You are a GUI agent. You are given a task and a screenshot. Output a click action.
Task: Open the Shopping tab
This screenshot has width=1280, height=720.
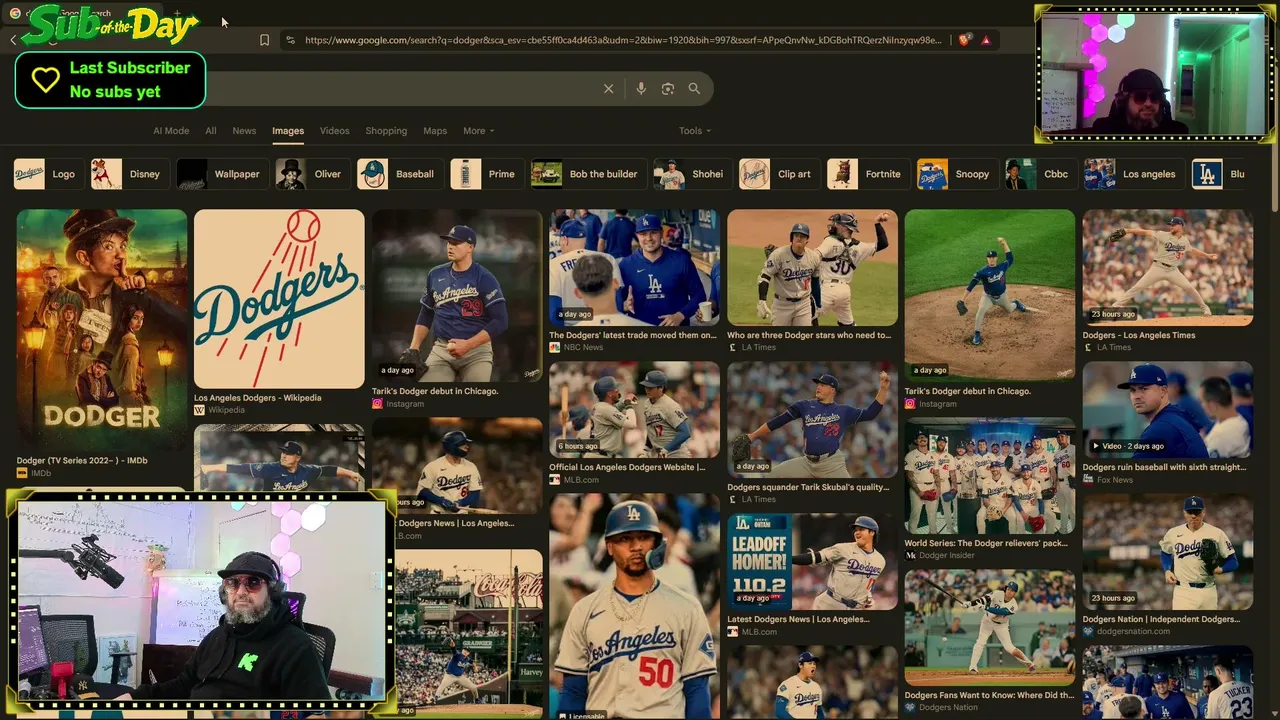(386, 131)
